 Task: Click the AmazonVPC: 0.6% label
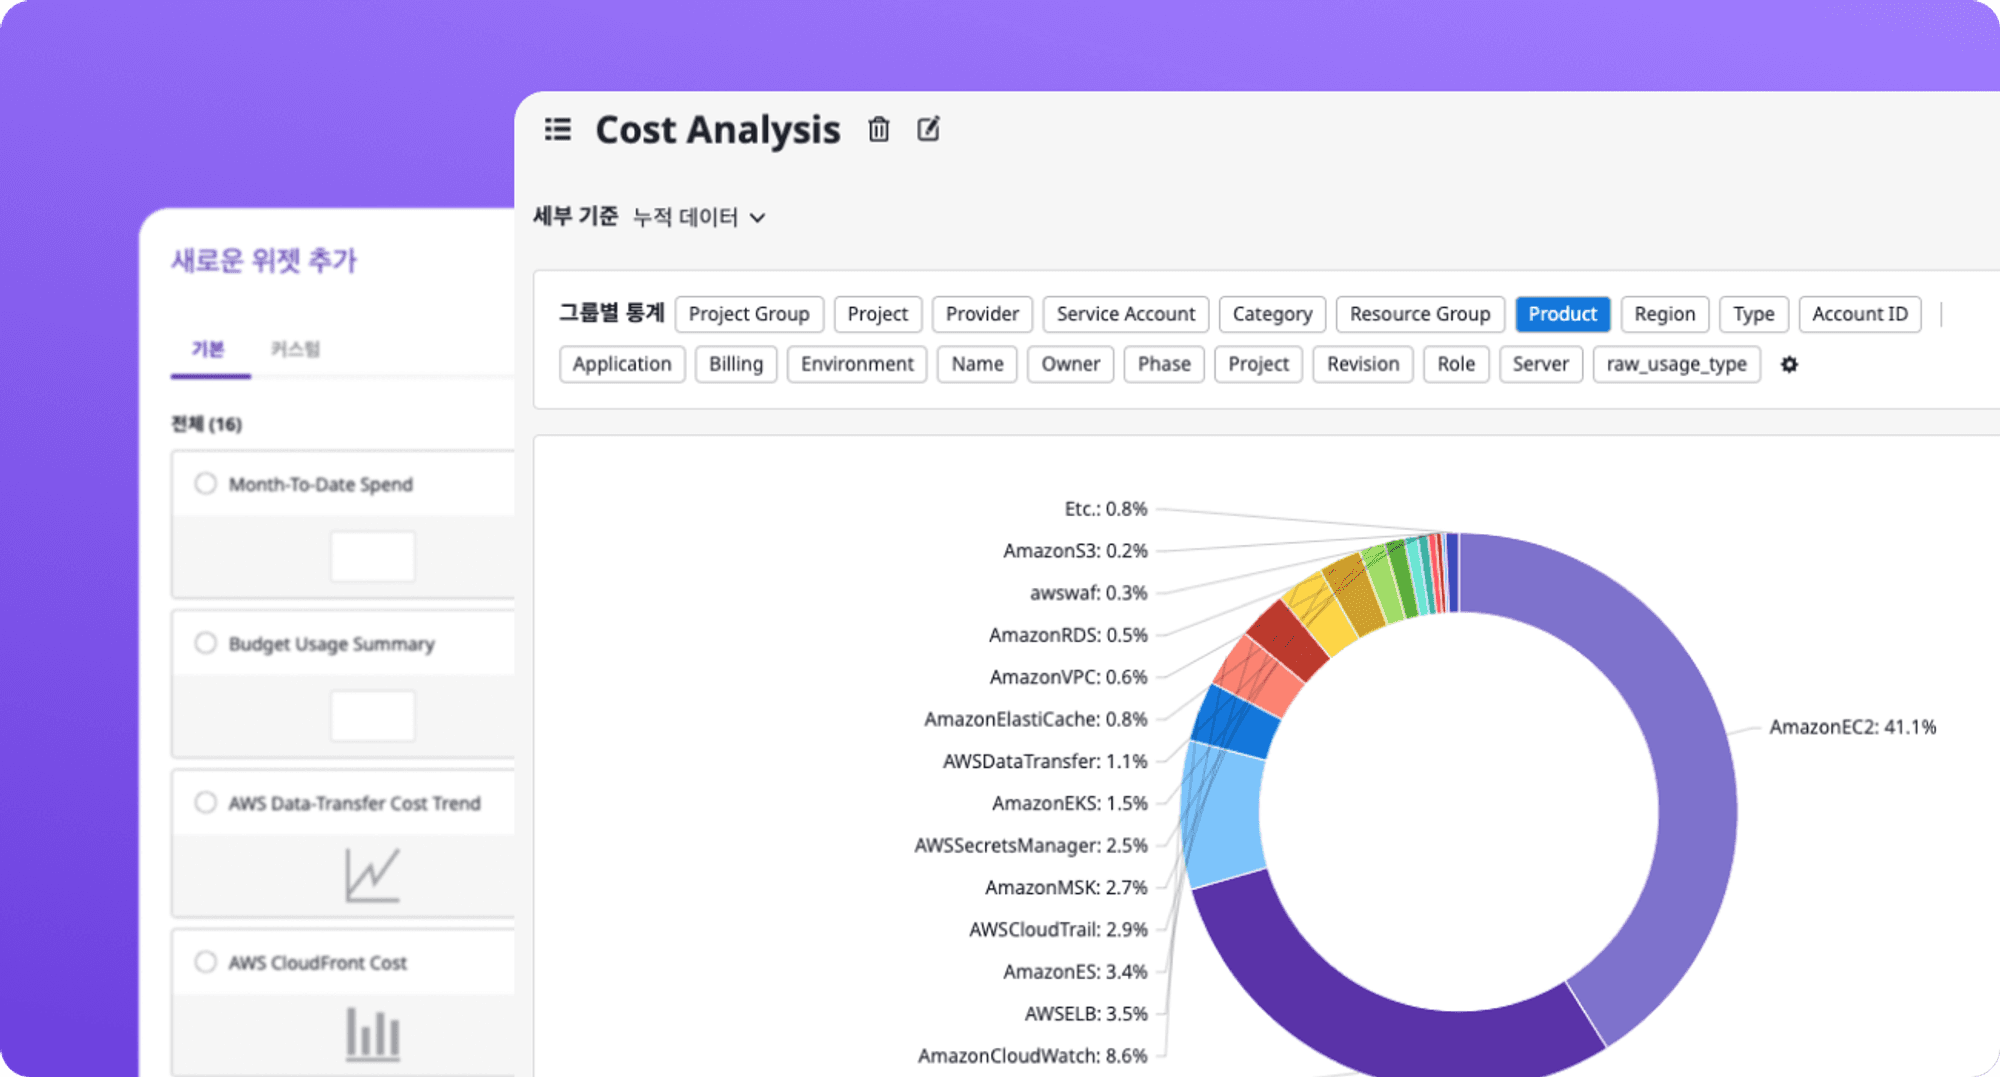pyautogui.click(x=1068, y=677)
